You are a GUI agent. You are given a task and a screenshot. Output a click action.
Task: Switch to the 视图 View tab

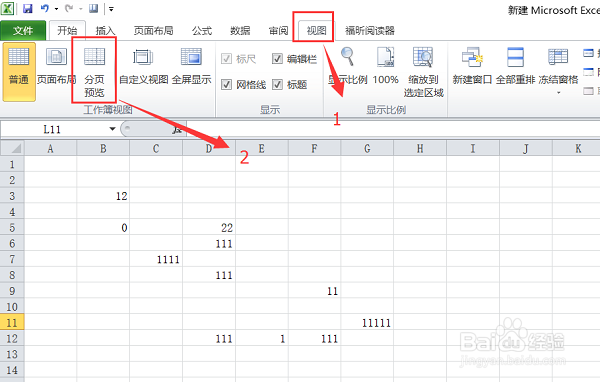point(316,30)
